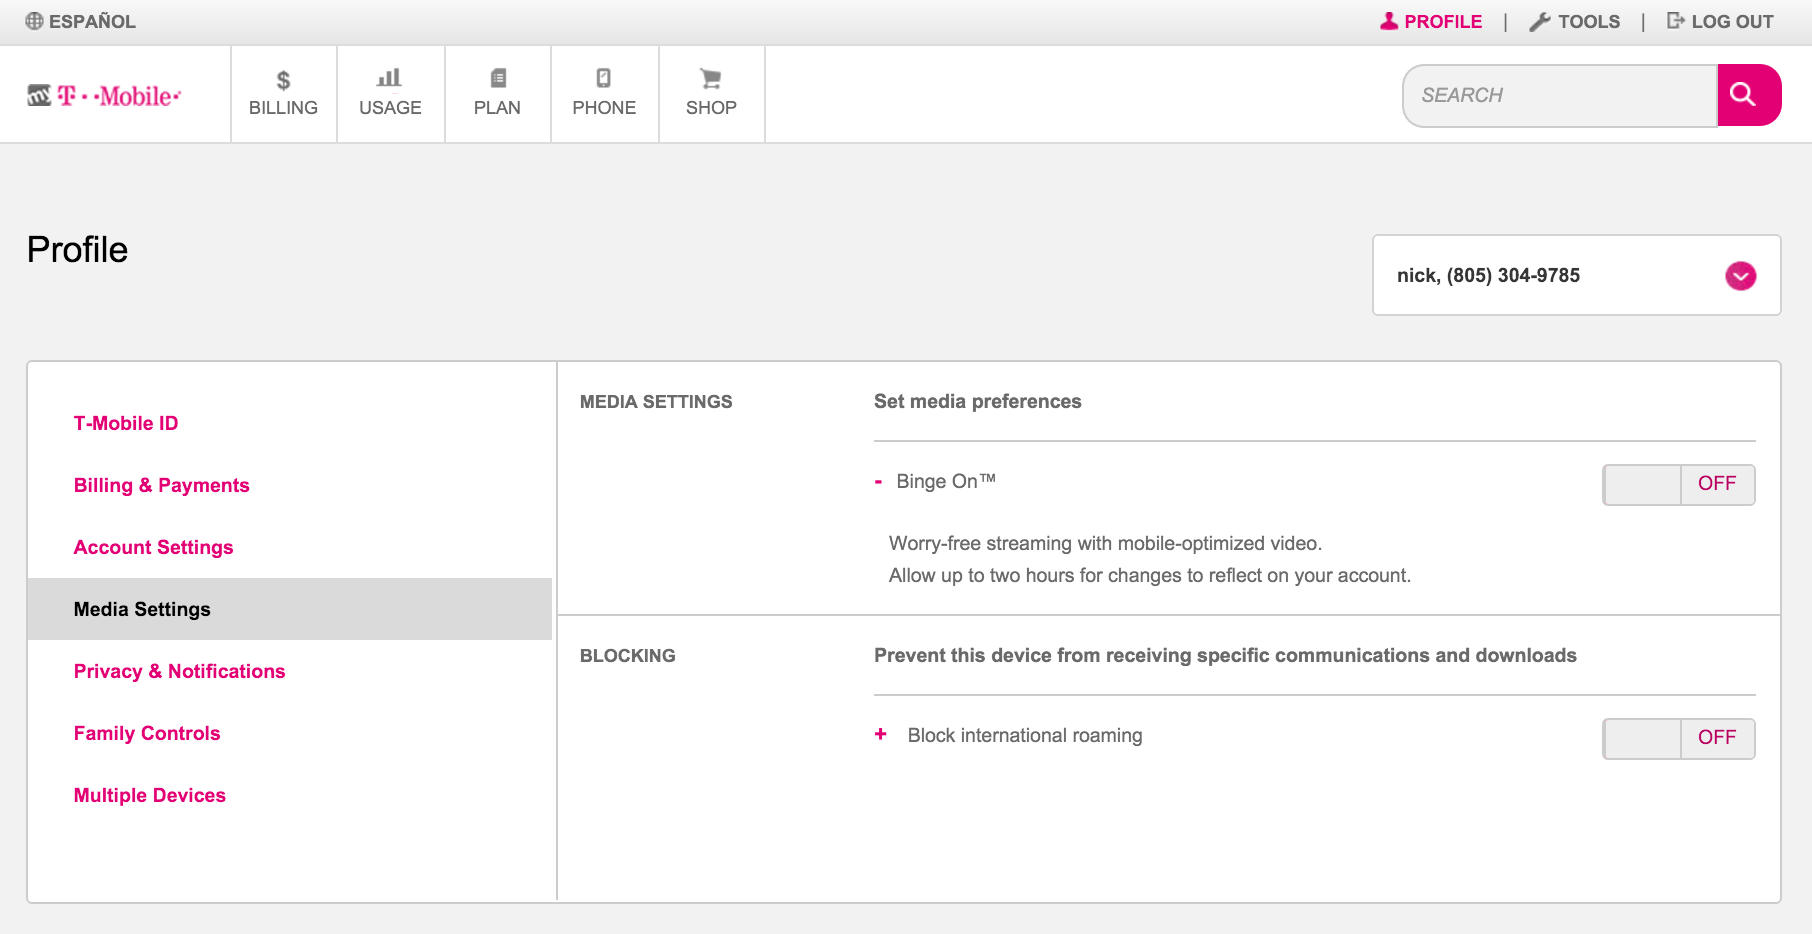Viewport: 1812px width, 934px height.
Task: Click the T-Mobile logo
Action: tap(105, 96)
